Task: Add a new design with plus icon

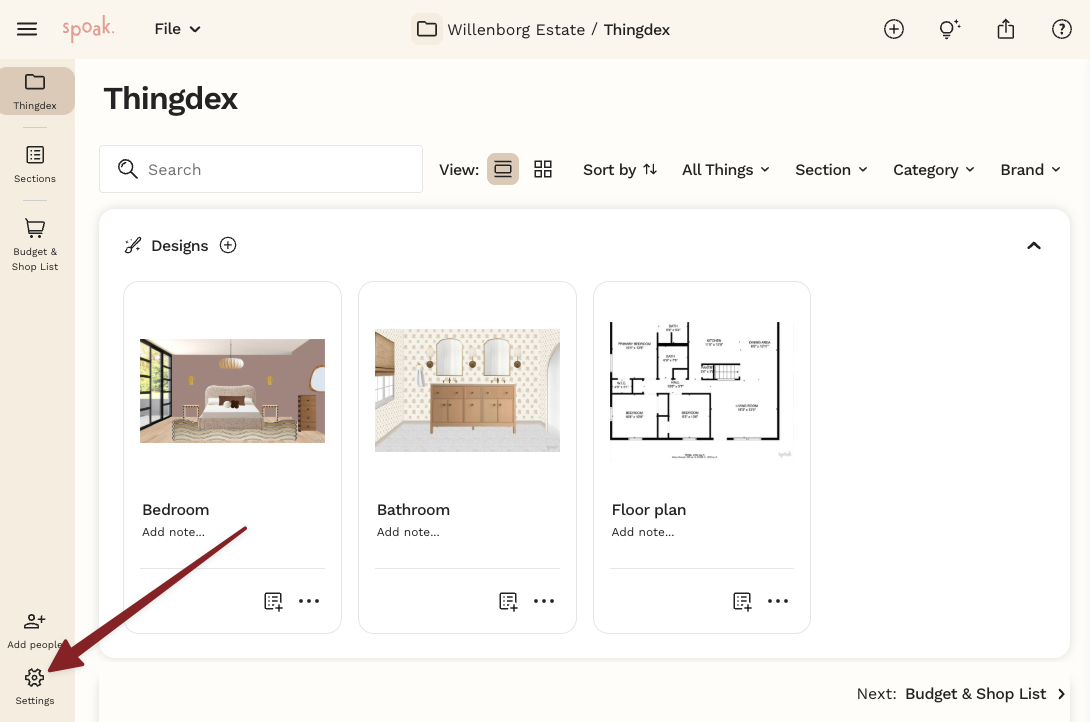Action: tap(228, 245)
